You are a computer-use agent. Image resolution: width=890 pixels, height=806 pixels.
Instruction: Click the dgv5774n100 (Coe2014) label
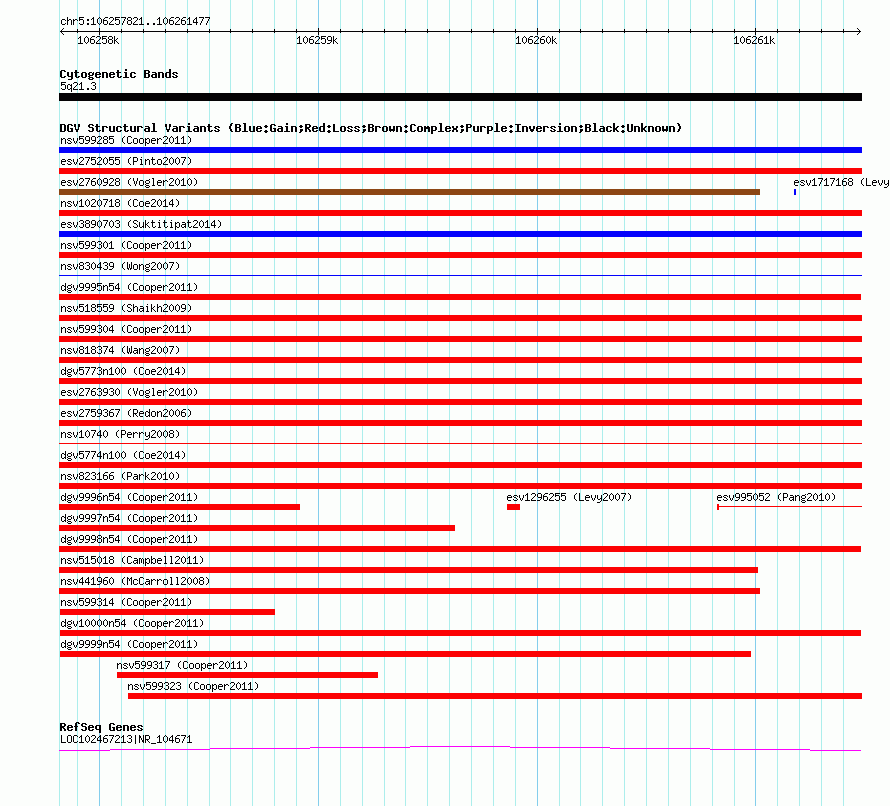click(123, 455)
